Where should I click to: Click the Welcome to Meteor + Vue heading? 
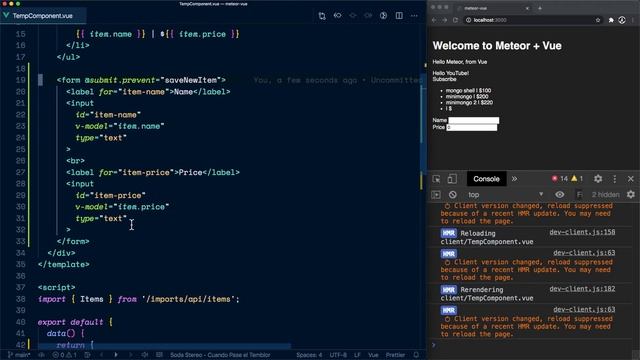tap(497, 46)
